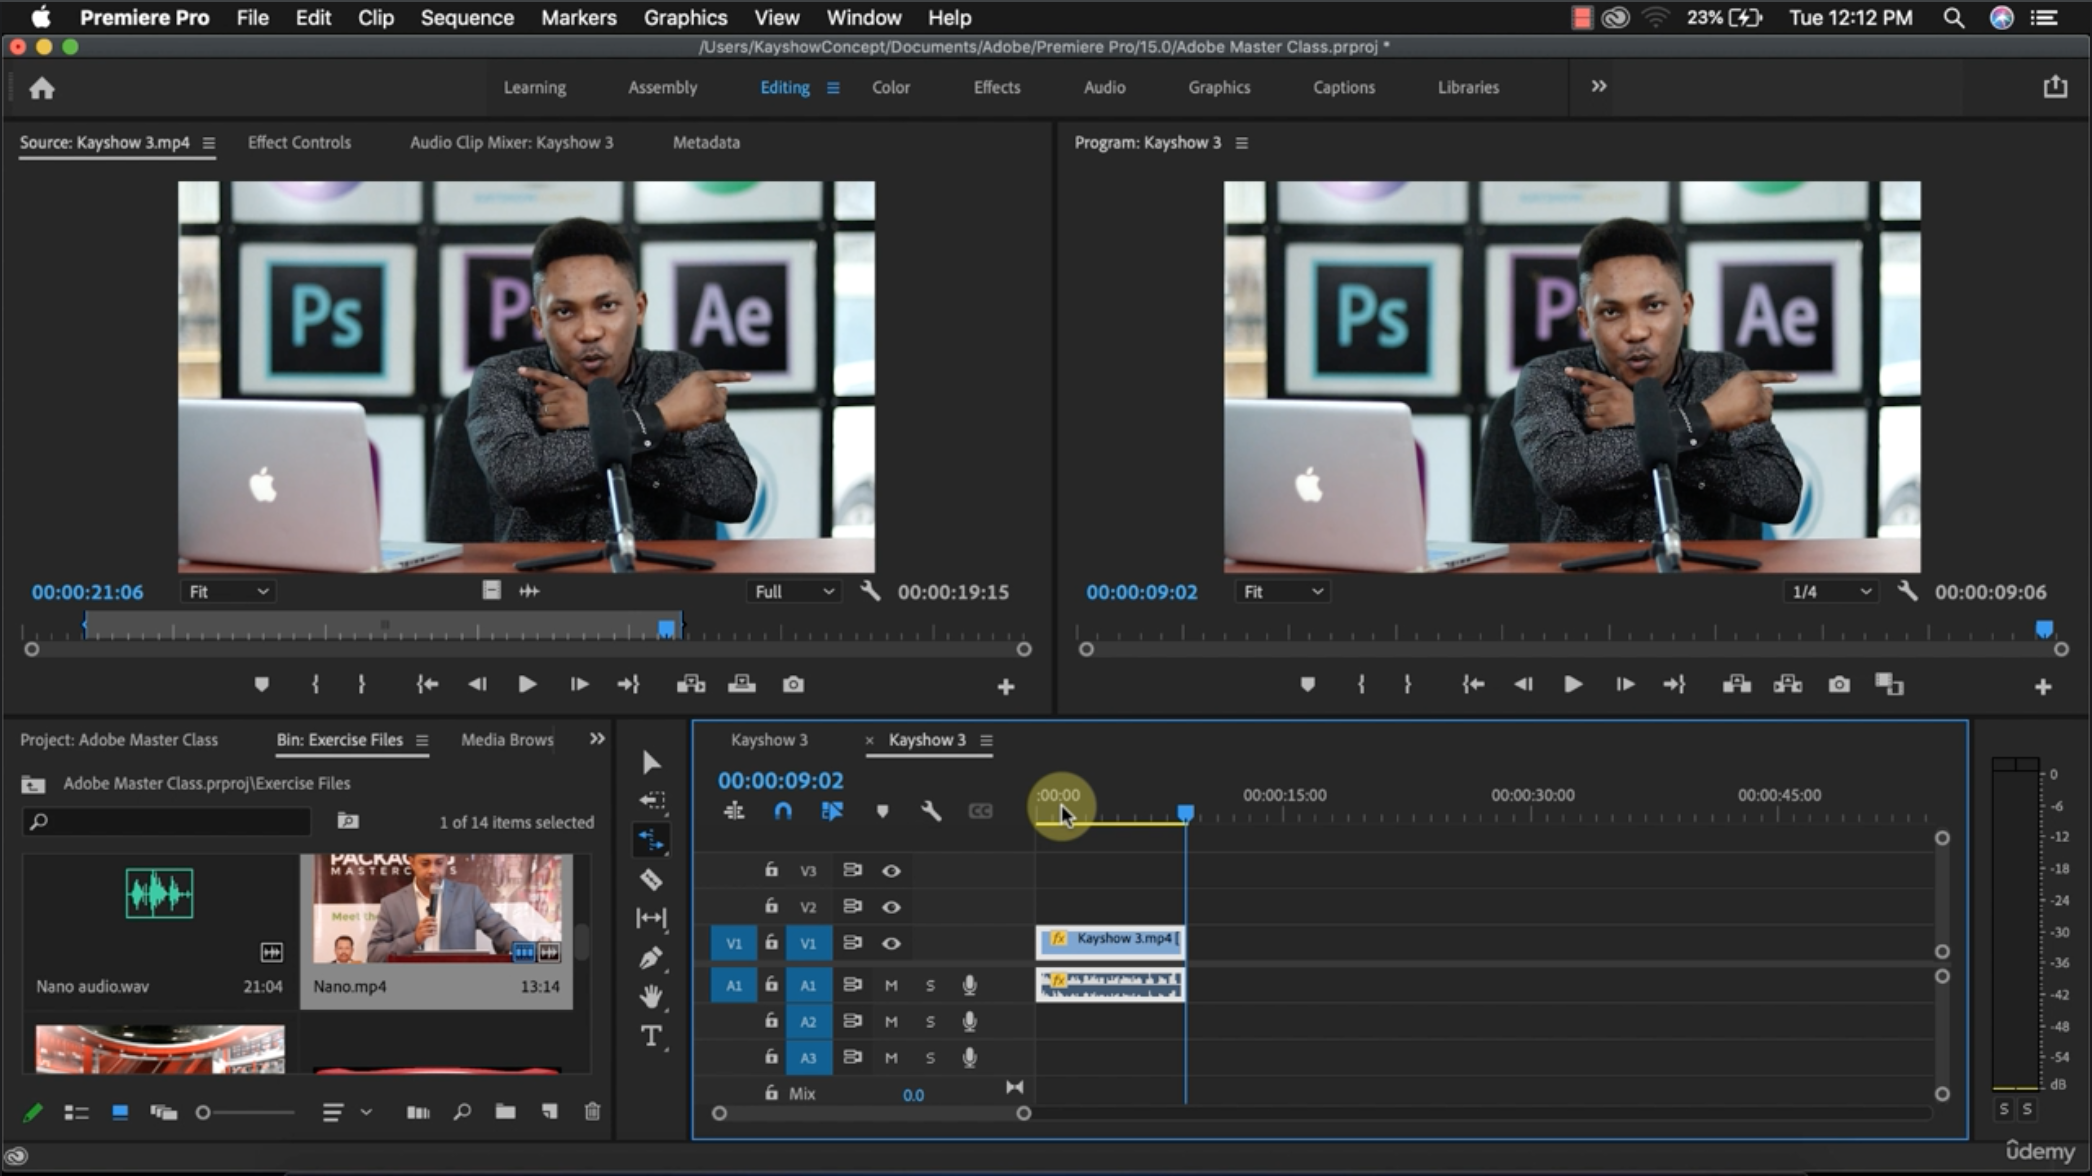Switch to Media Browser tab
Image resolution: width=2092 pixels, height=1176 pixels.
tap(507, 739)
